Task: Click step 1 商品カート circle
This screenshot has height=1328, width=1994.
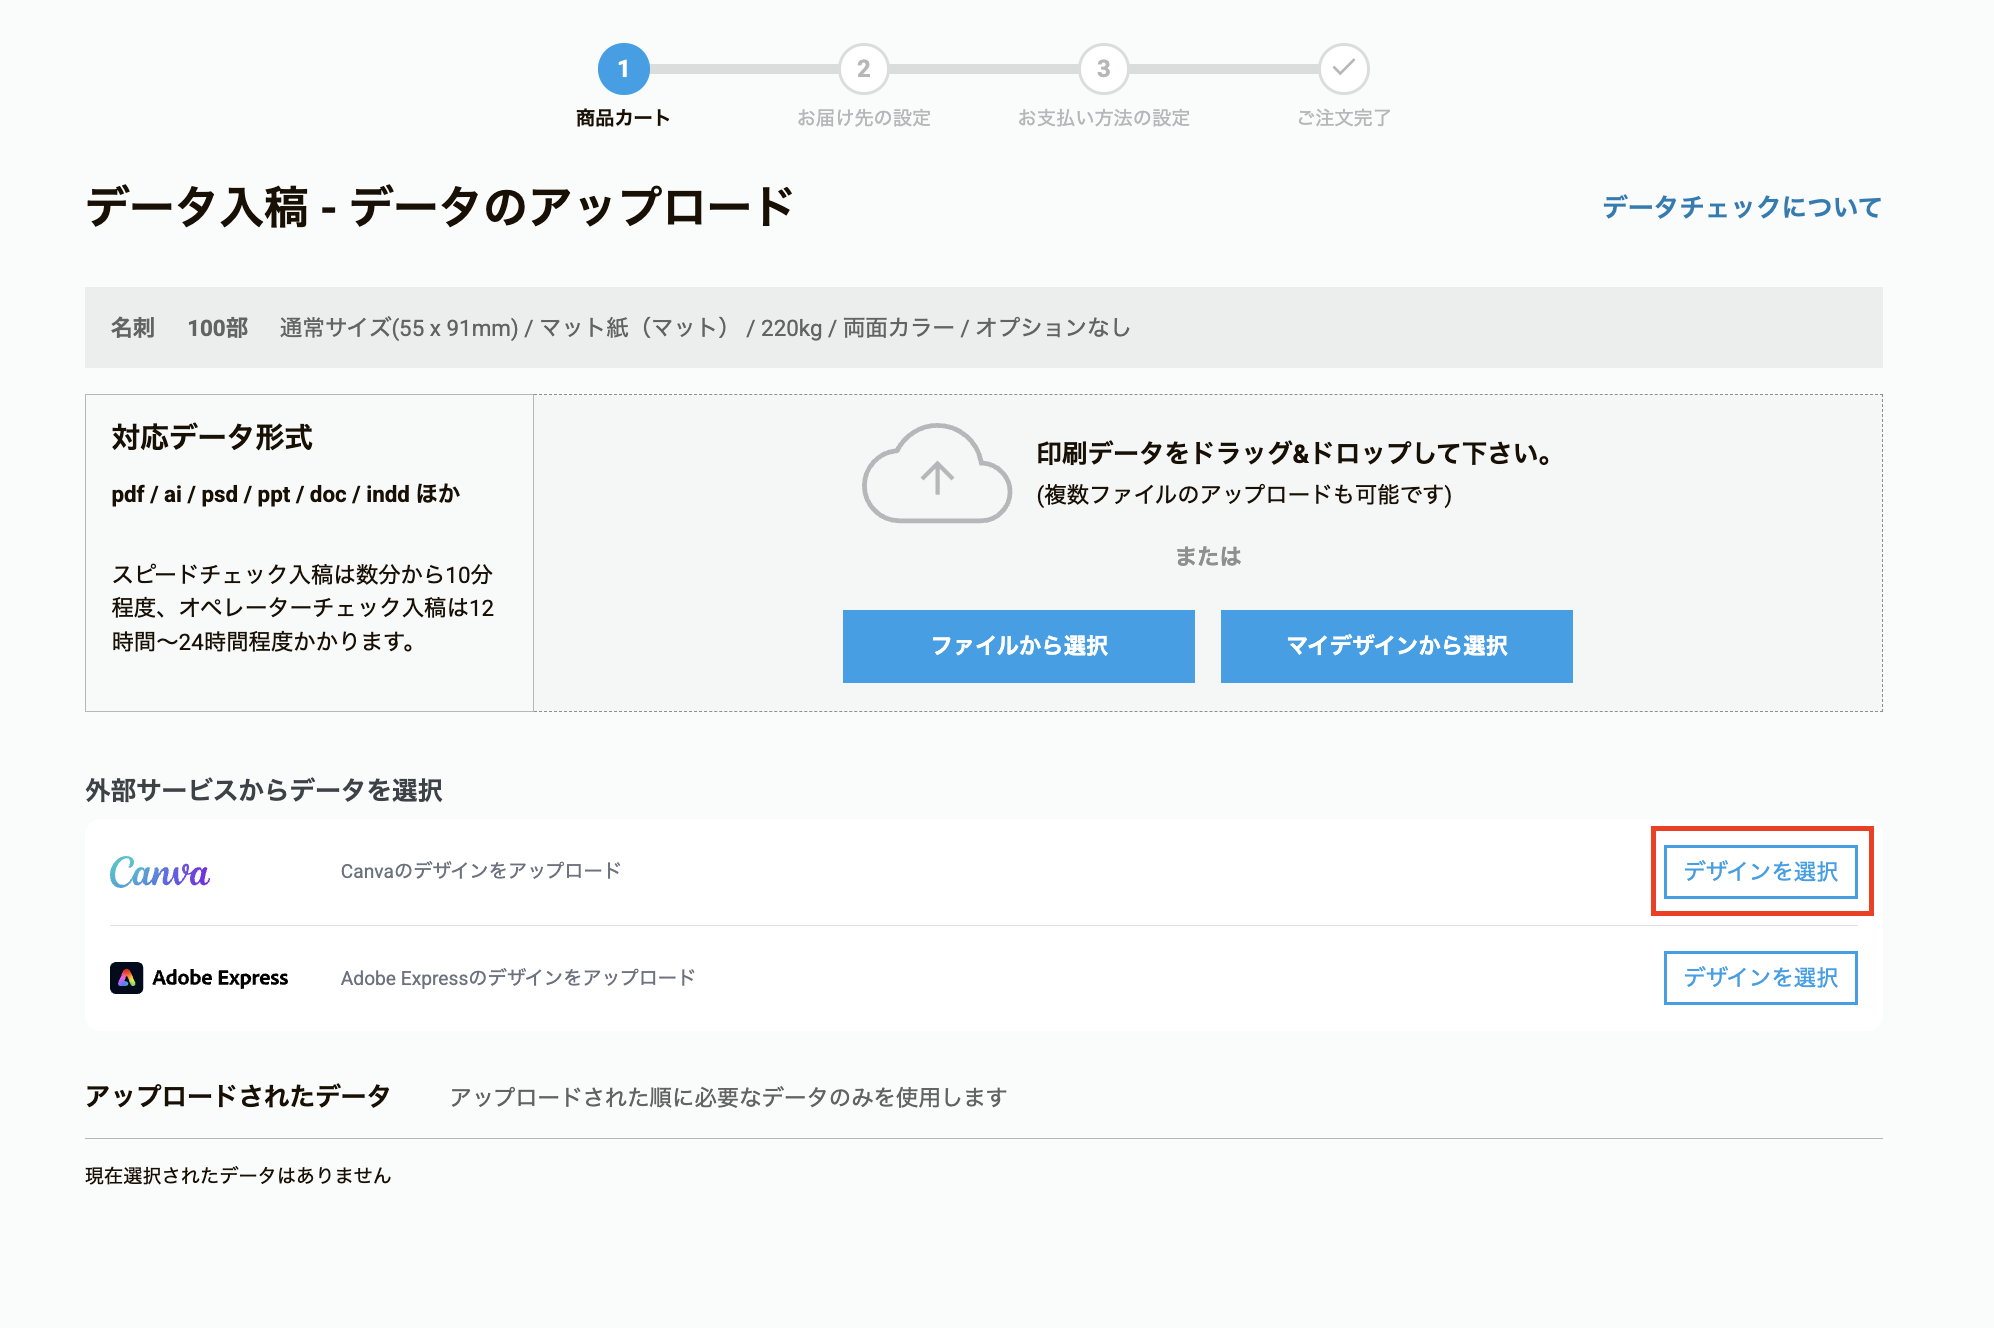Action: point(623,69)
